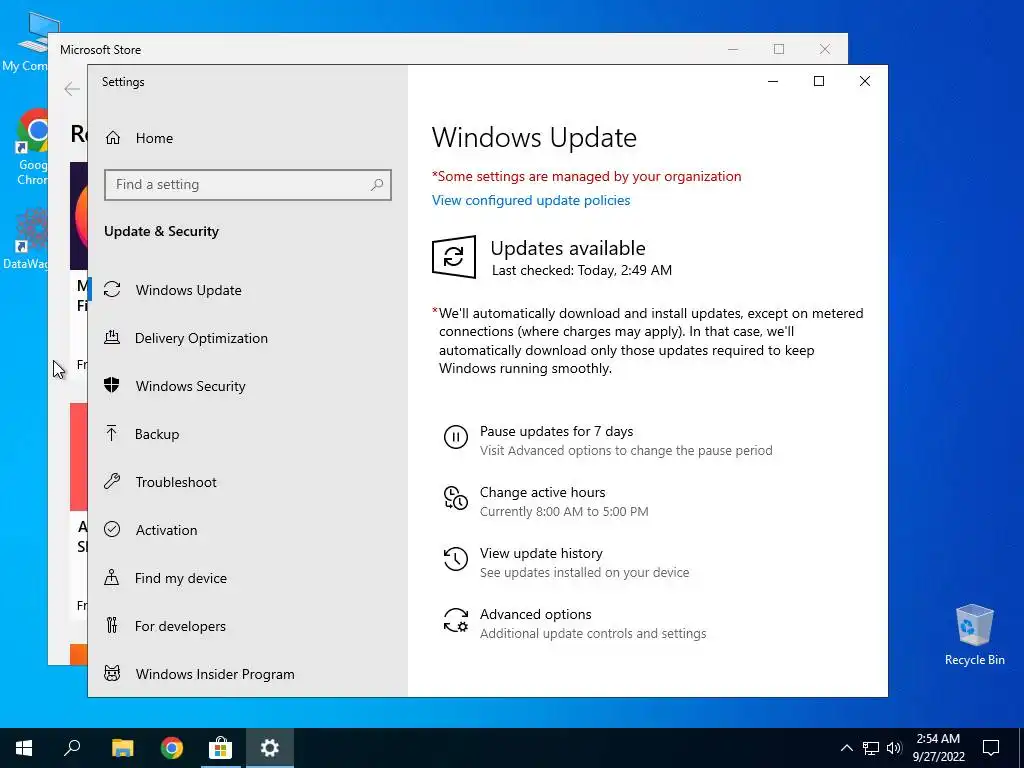Viewport: 1024px width, 768px height.
Task: Click the Backup upward arrow icon
Action: [x=112, y=433]
